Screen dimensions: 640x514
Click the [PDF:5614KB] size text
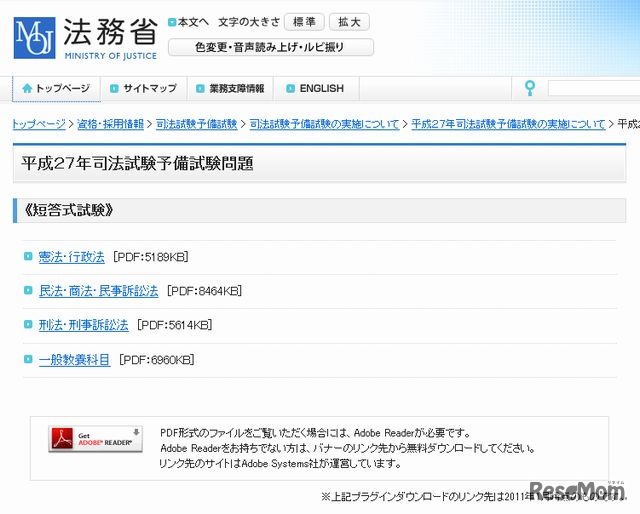point(174,325)
